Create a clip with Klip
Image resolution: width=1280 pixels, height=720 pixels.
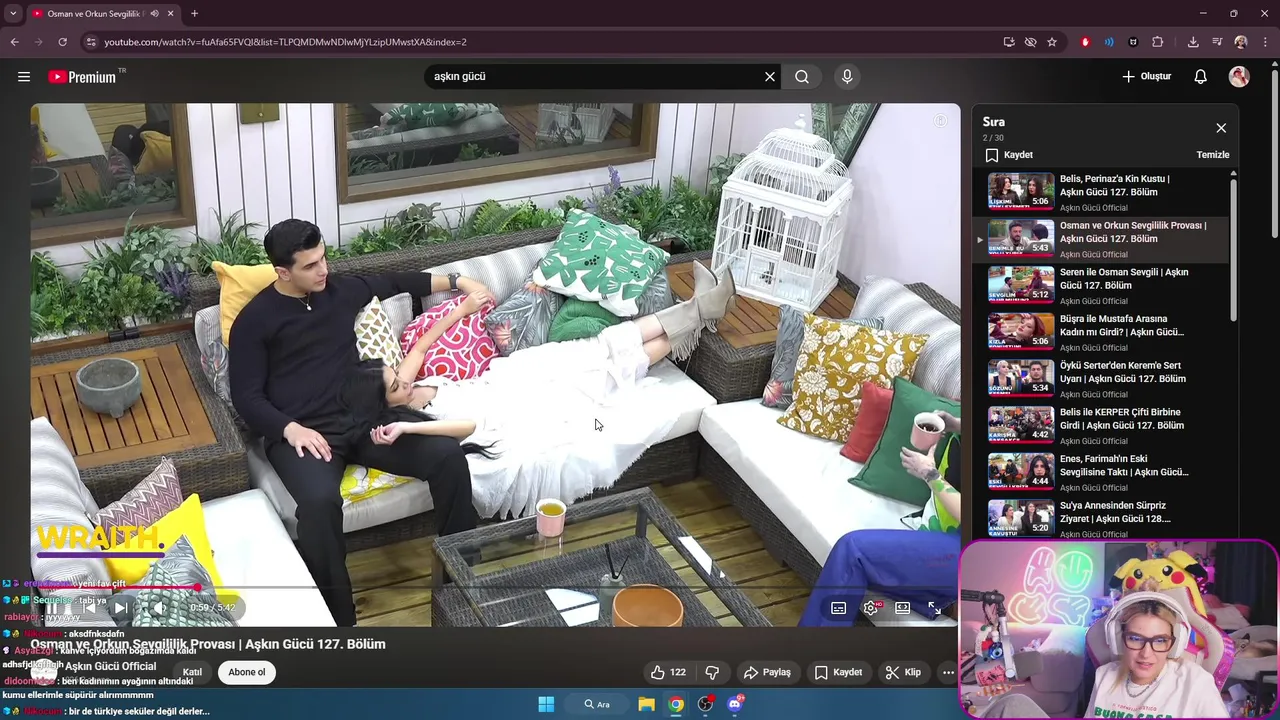(903, 672)
